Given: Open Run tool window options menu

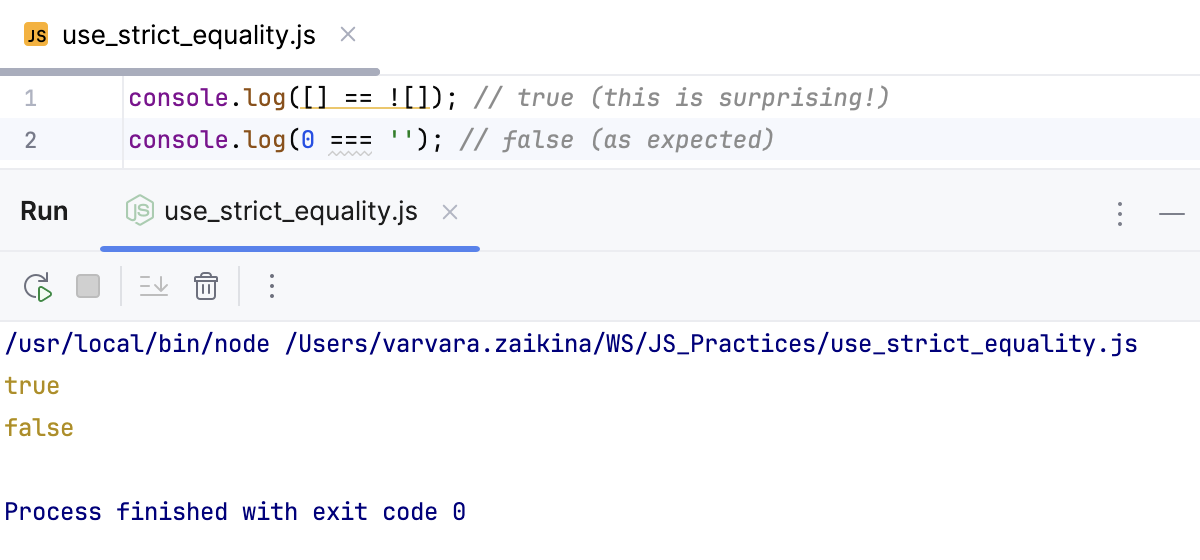Looking at the screenshot, I should 1120,213.
